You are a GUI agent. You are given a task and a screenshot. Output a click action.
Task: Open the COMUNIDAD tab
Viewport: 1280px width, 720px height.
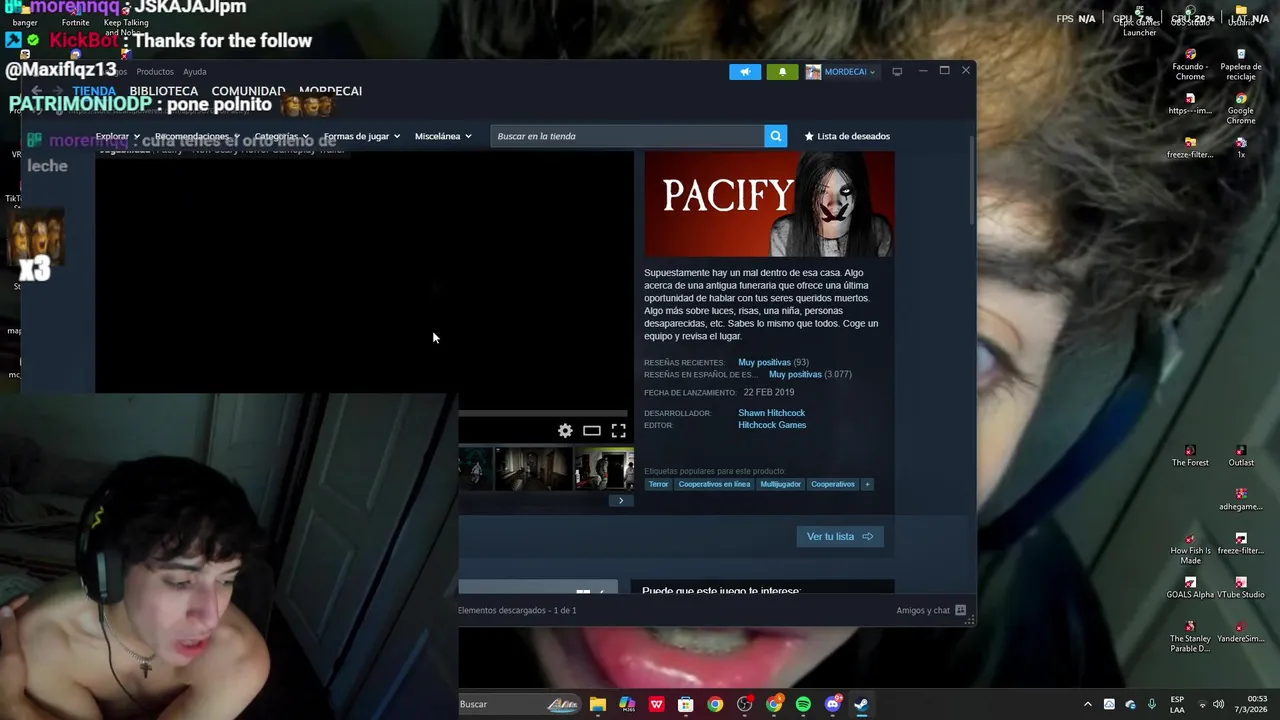click(248, 91)
